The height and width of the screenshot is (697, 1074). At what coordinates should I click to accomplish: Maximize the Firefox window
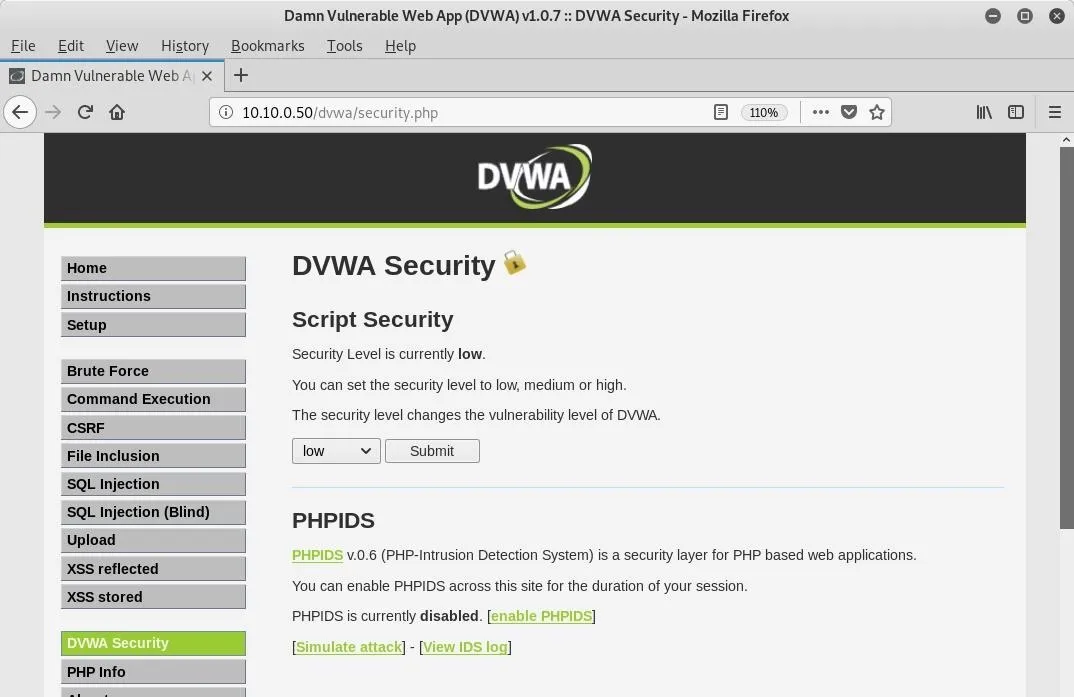point(1025,16)
